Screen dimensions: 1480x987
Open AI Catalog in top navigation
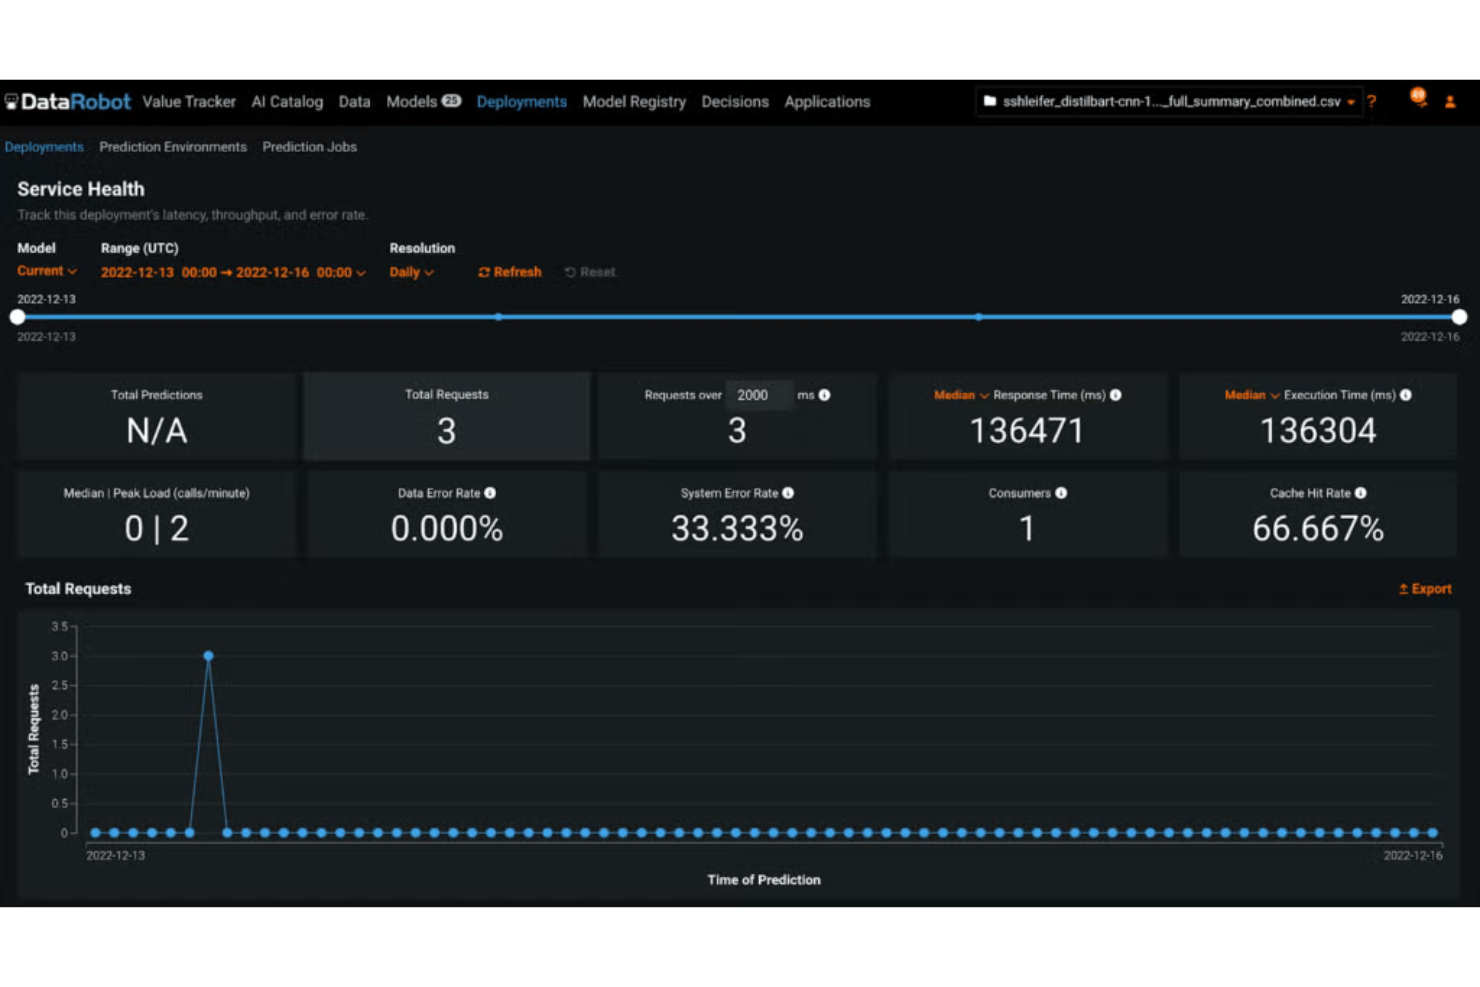click(287, 102)
